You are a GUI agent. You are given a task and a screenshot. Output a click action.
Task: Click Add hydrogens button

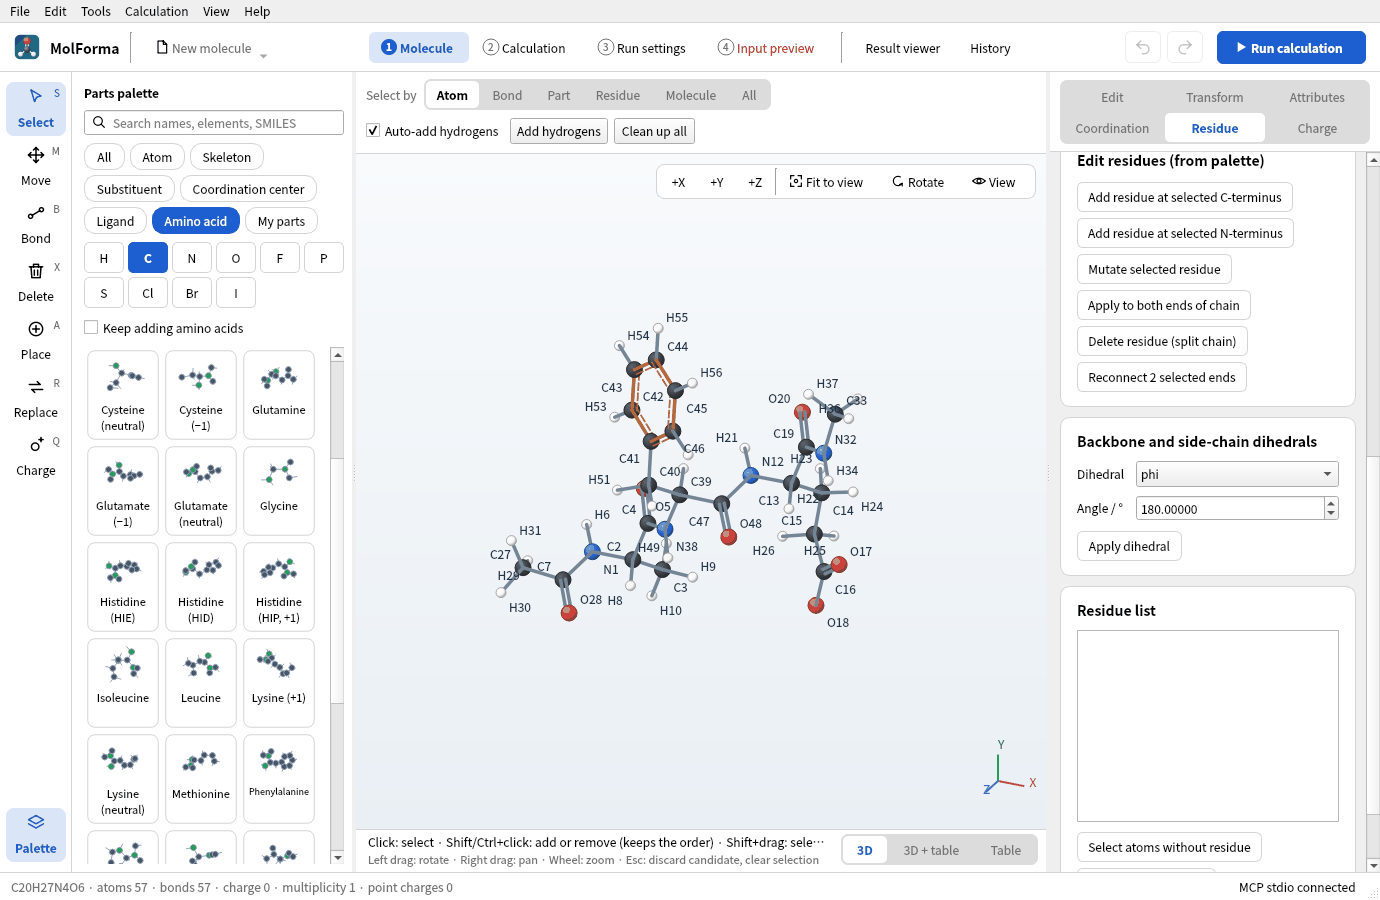559,131
